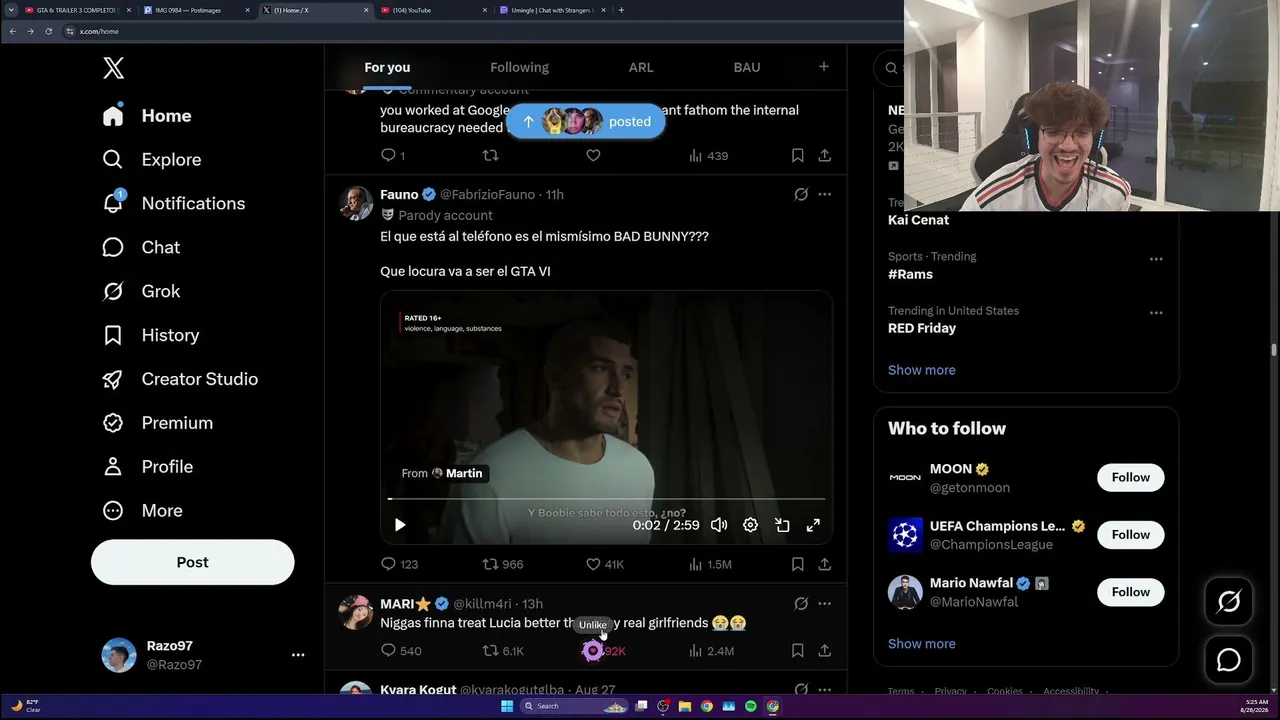Open Chat in the left sidebar

coord(141,247)
